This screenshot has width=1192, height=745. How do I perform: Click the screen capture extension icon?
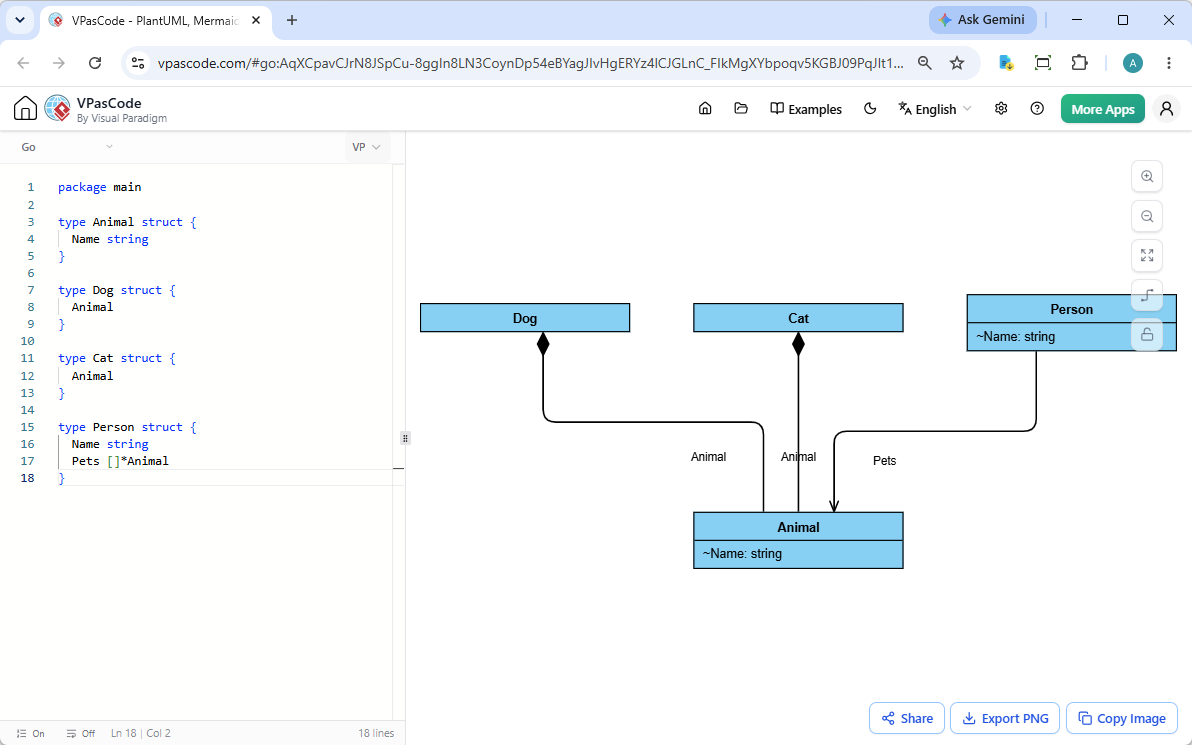tap(1043, 63)
